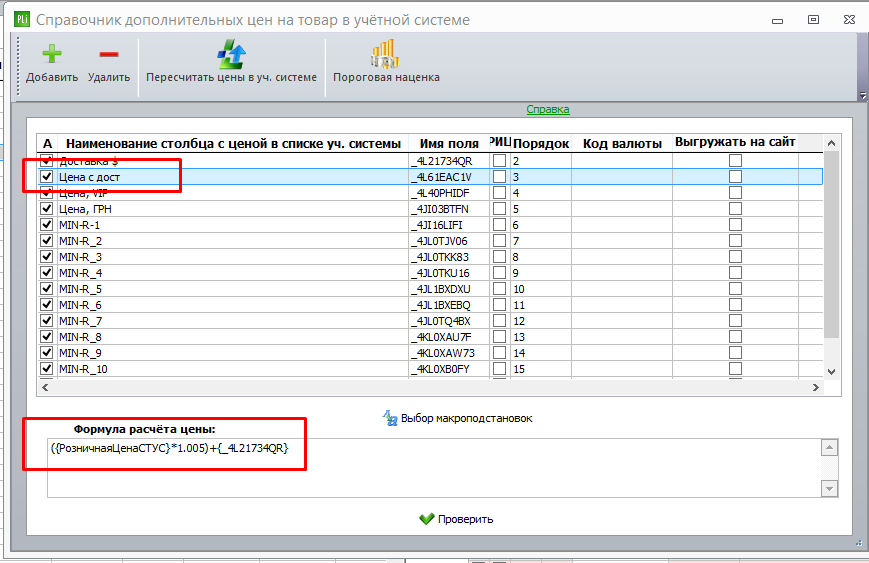This screenshot has height=563, width=869.
Task: Toggle active checkbox for Цена с дост
Action: coord(47,177)
